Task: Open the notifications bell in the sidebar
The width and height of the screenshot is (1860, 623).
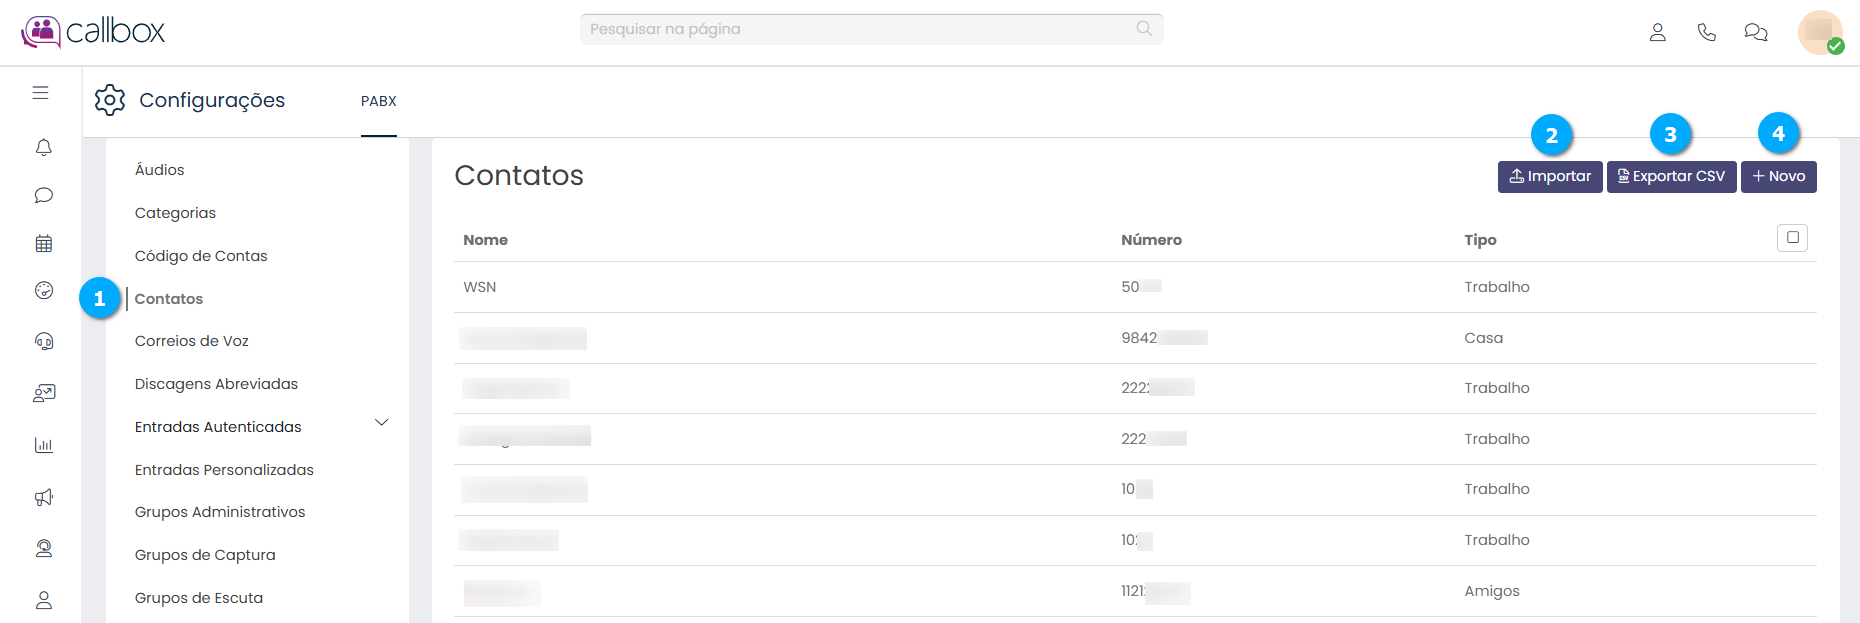Action: pos(43,148)
